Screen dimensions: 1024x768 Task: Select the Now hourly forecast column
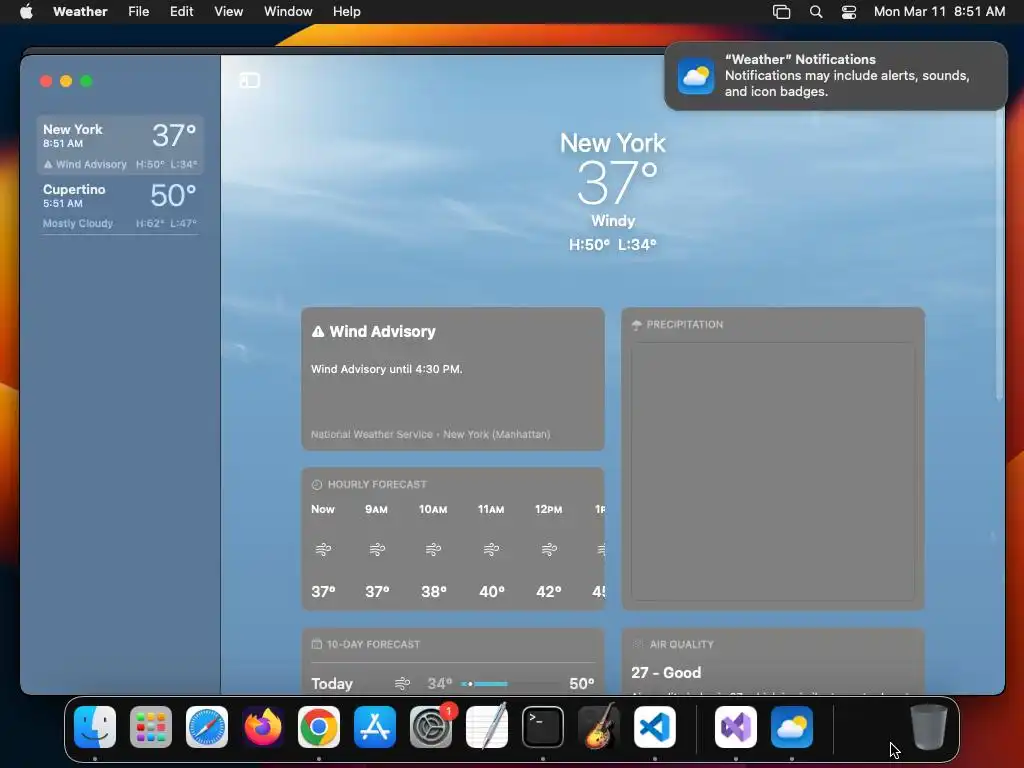coord(323,550)
